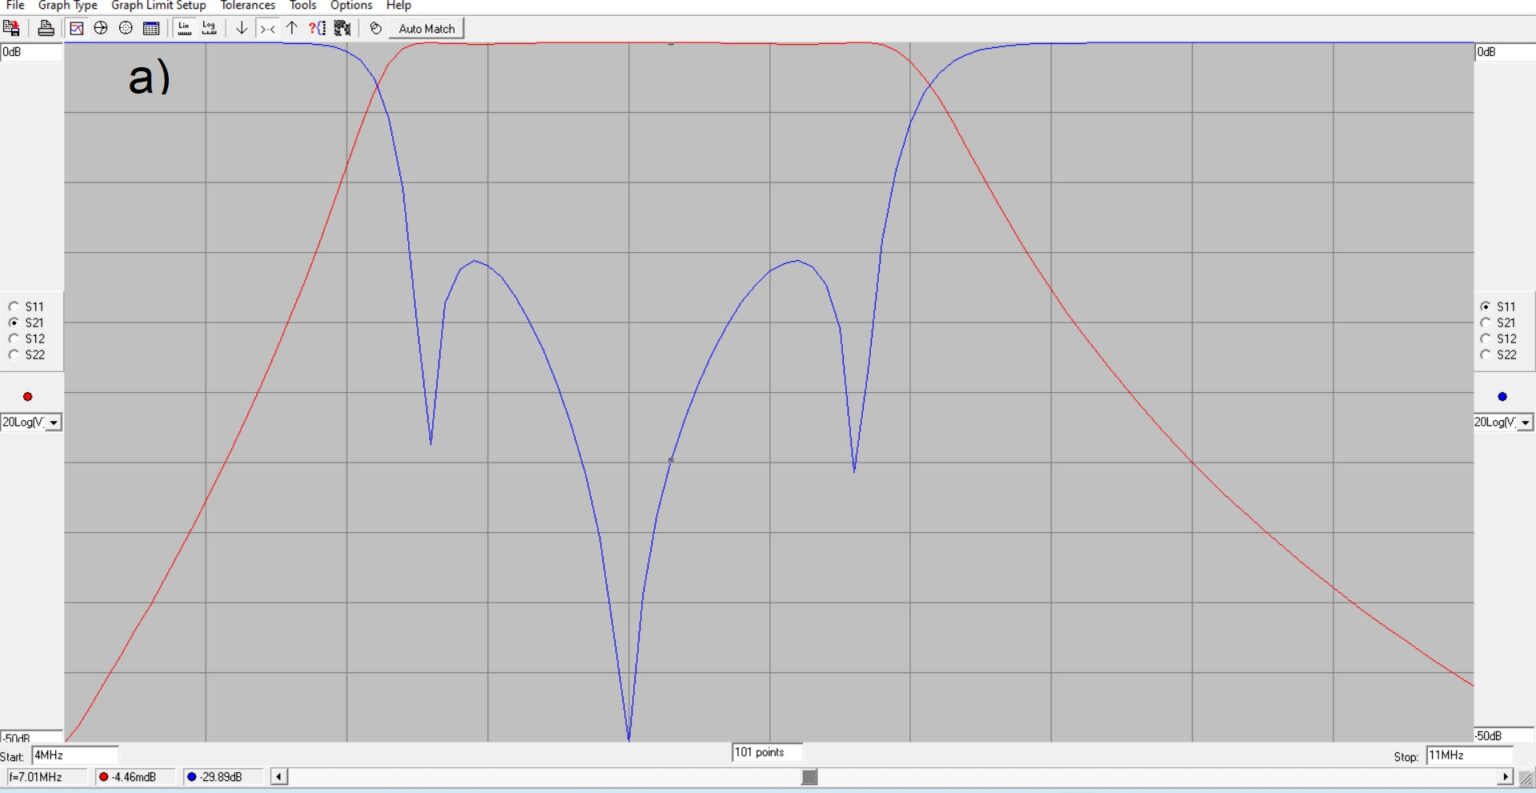Open the Smith chart display
The width and height of the screenshot is (1536, 793).
point(101,28)
